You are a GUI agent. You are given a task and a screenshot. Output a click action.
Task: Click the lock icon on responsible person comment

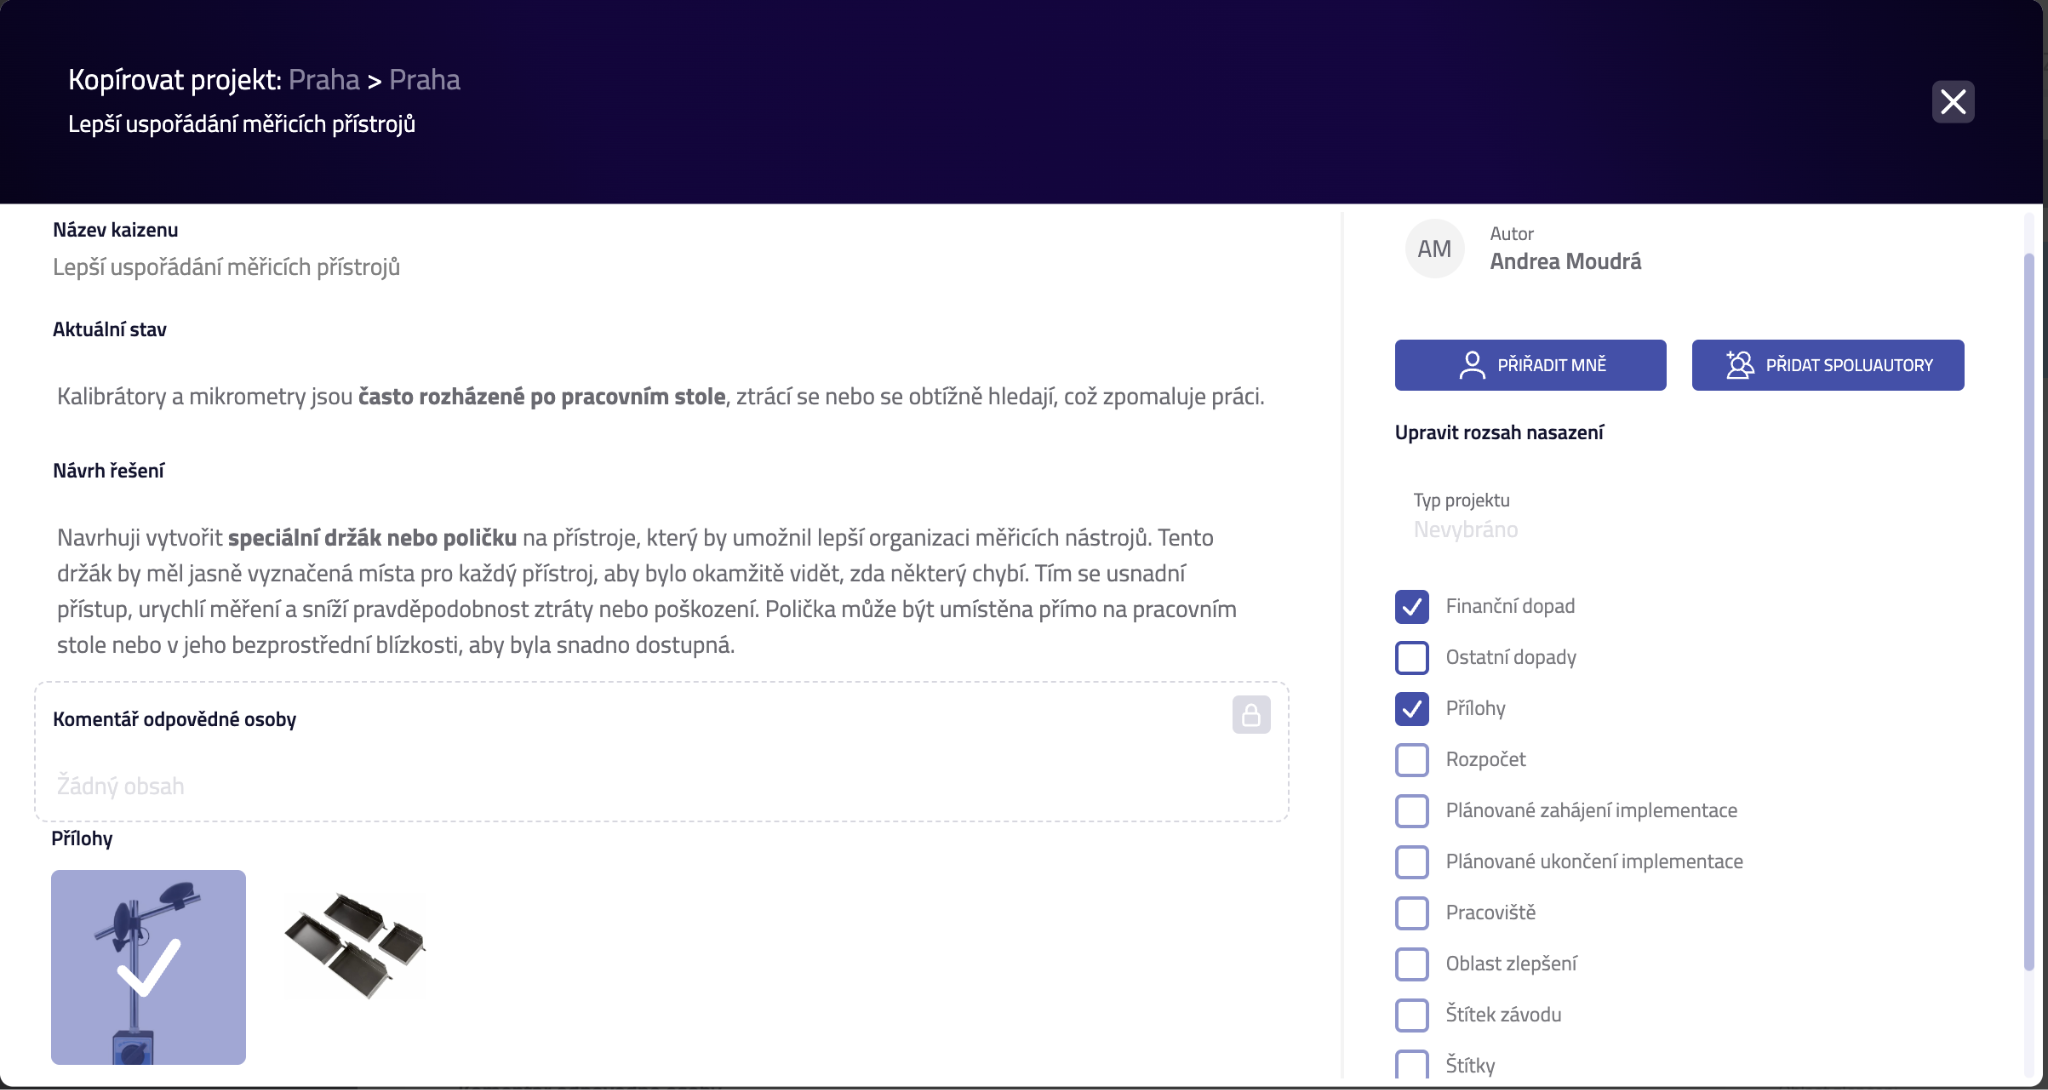1251,715
